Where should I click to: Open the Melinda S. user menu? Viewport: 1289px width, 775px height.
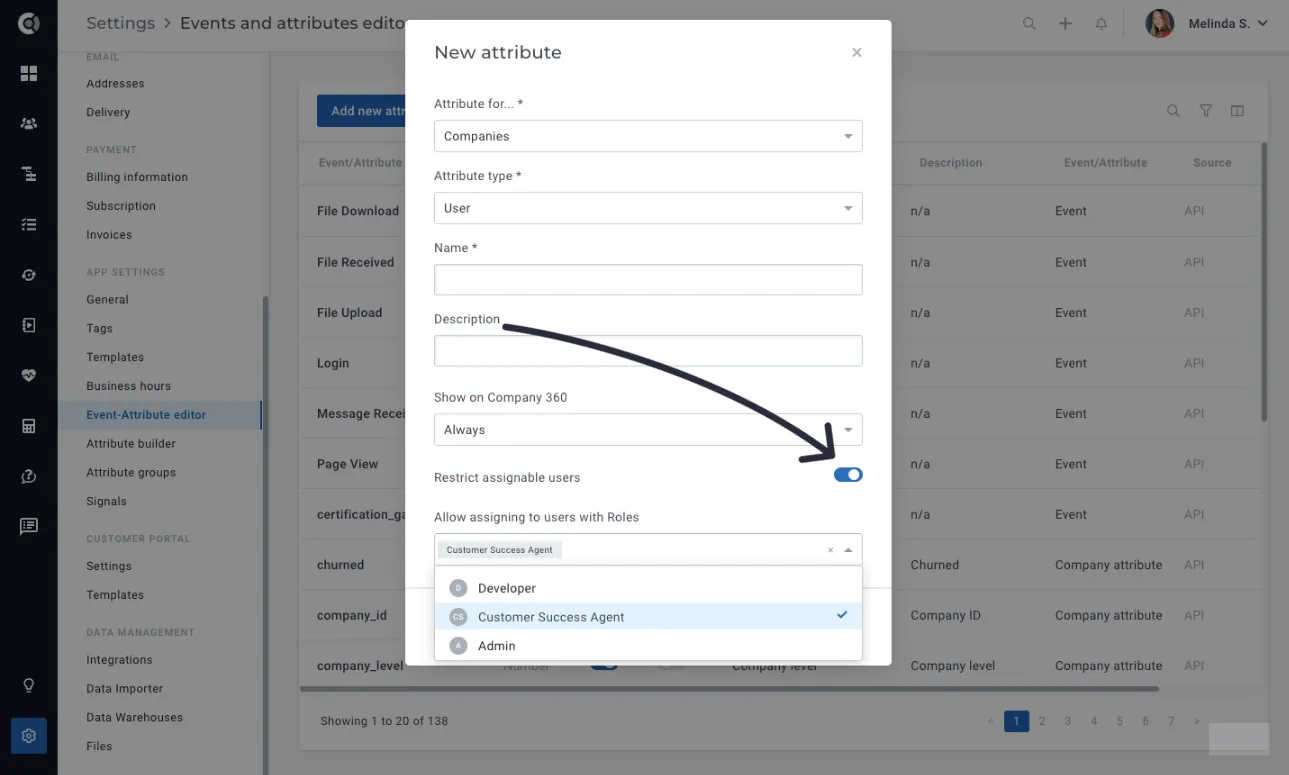1207,23
